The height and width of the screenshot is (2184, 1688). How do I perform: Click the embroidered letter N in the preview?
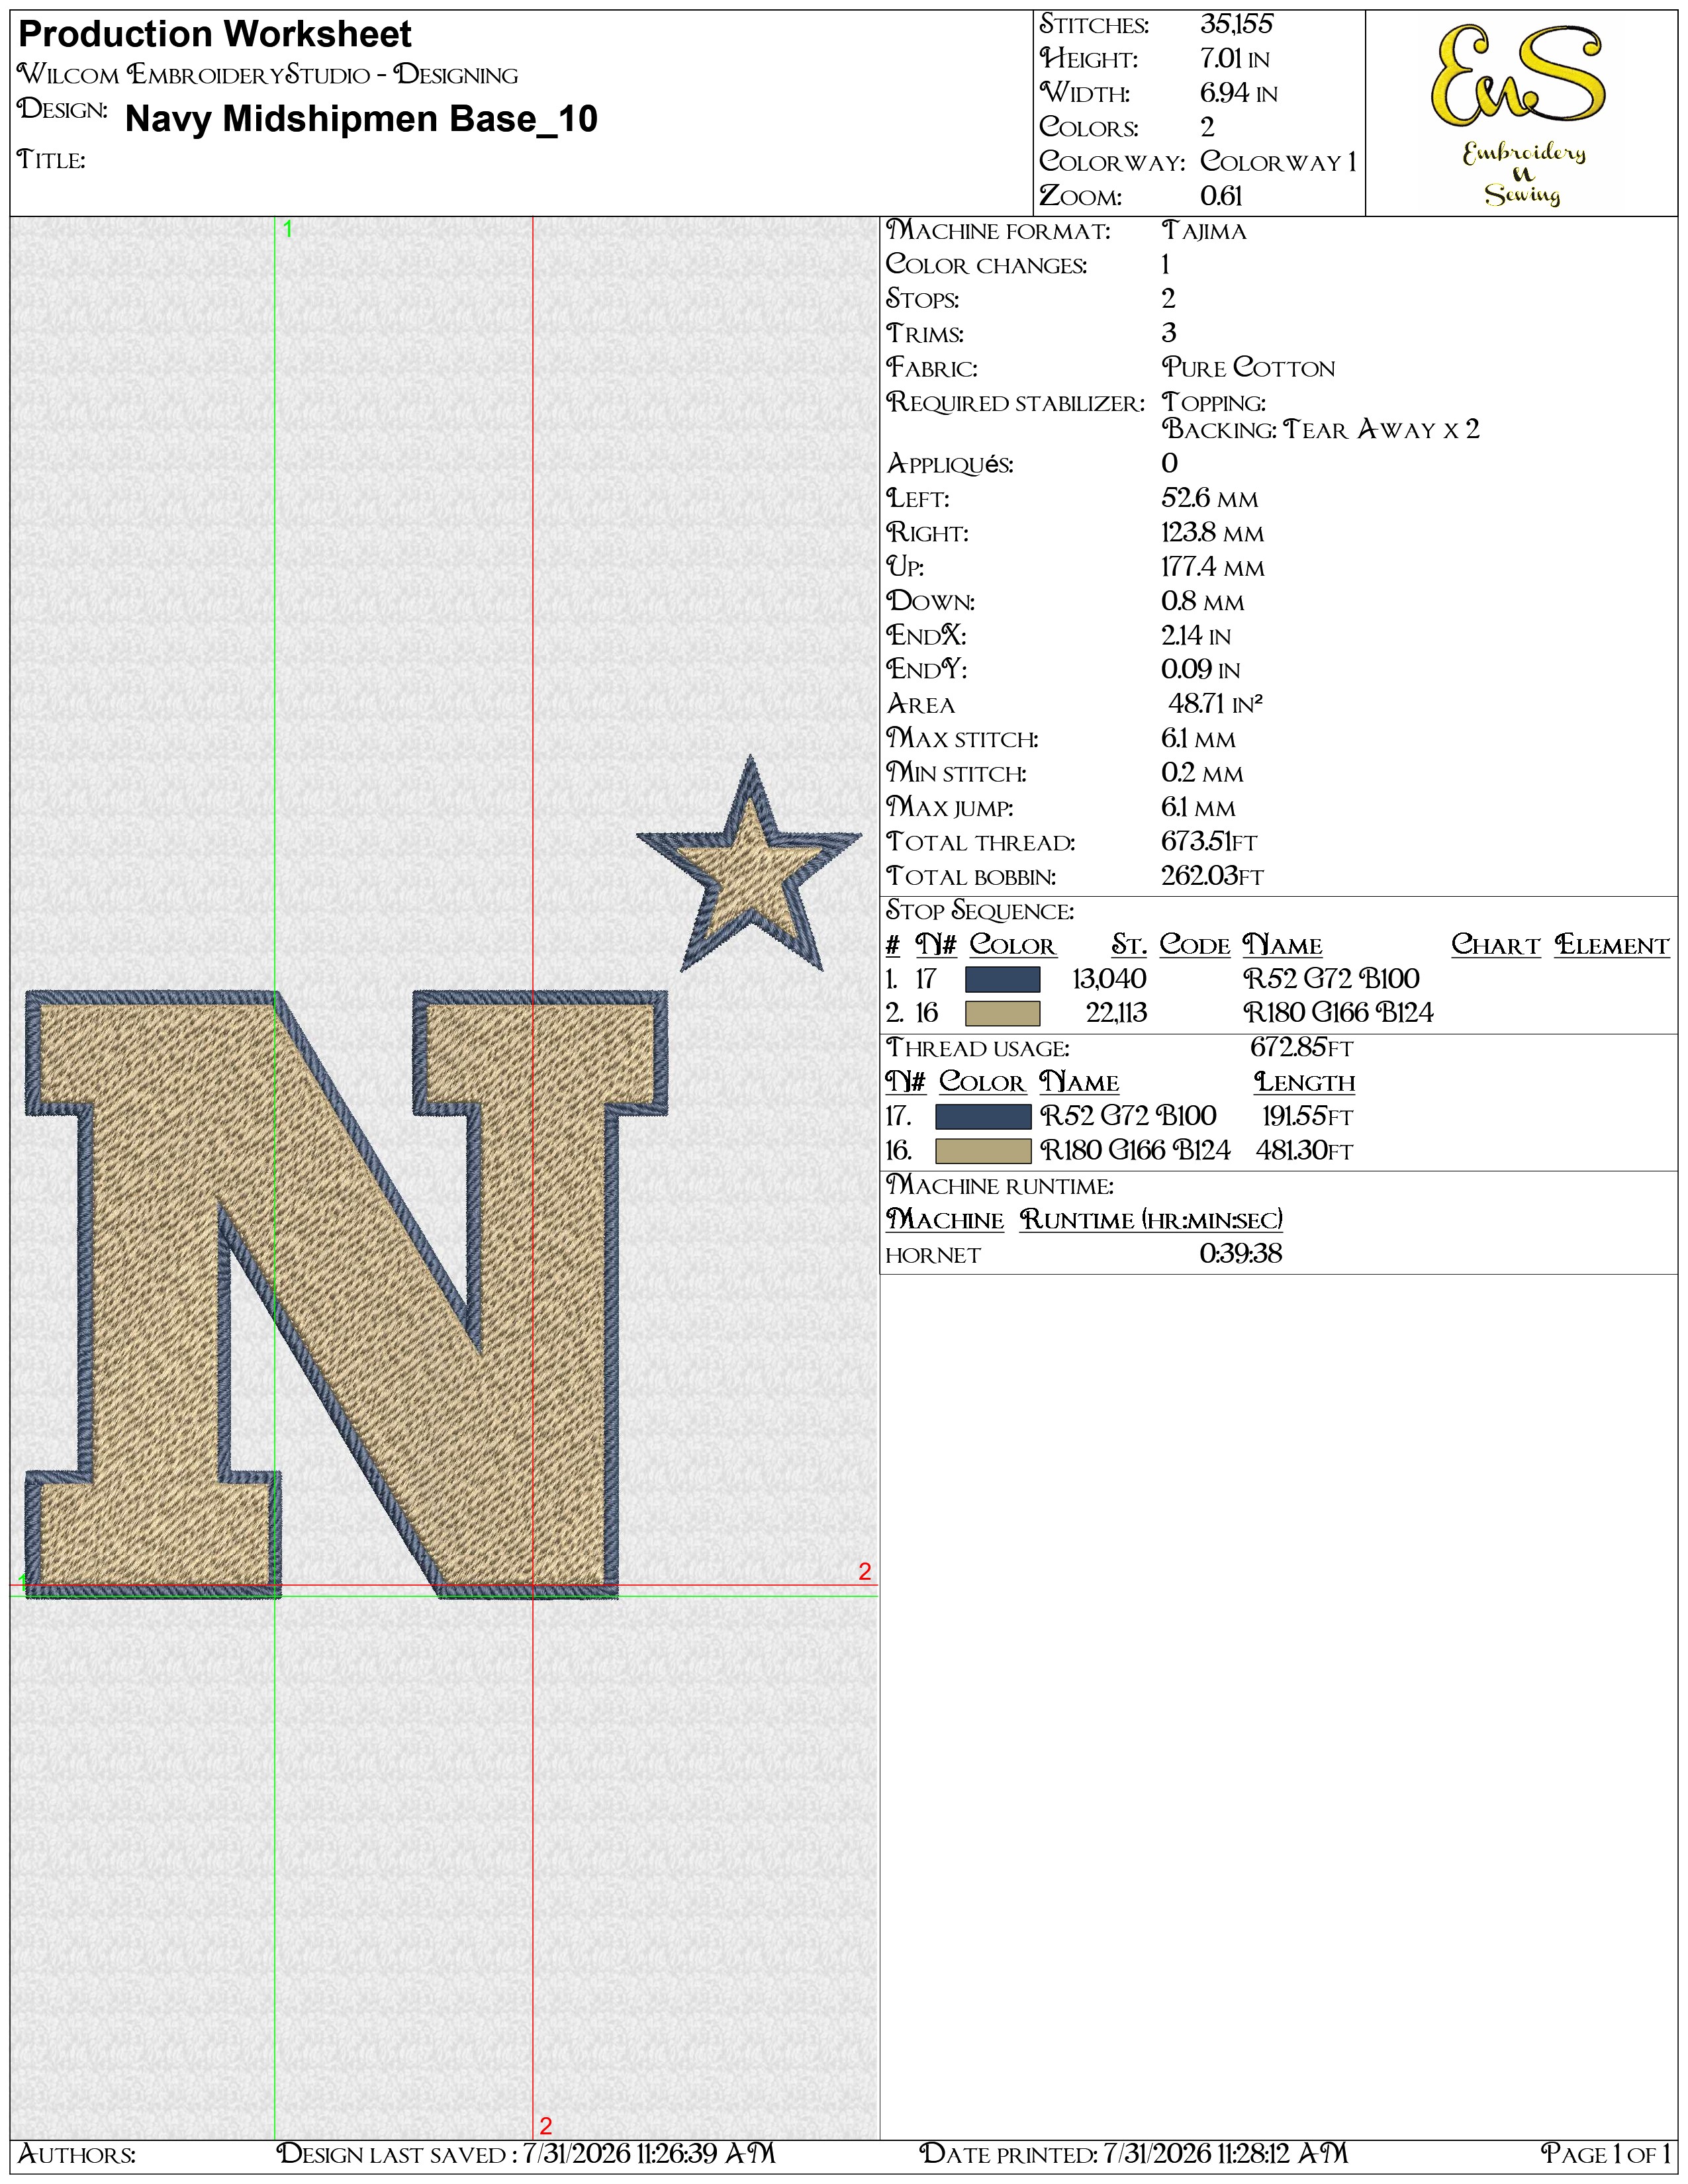346,1294
